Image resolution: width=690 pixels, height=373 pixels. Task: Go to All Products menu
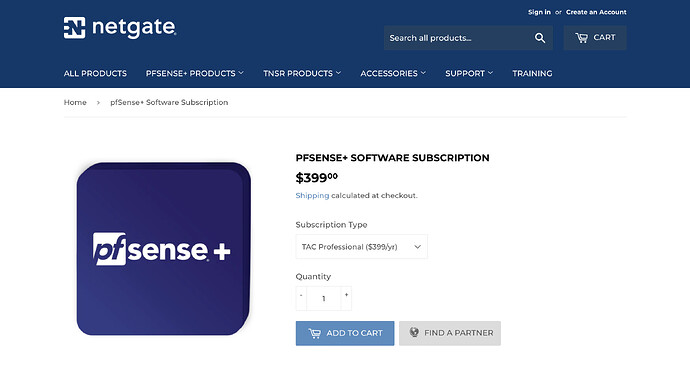(95, 73)
